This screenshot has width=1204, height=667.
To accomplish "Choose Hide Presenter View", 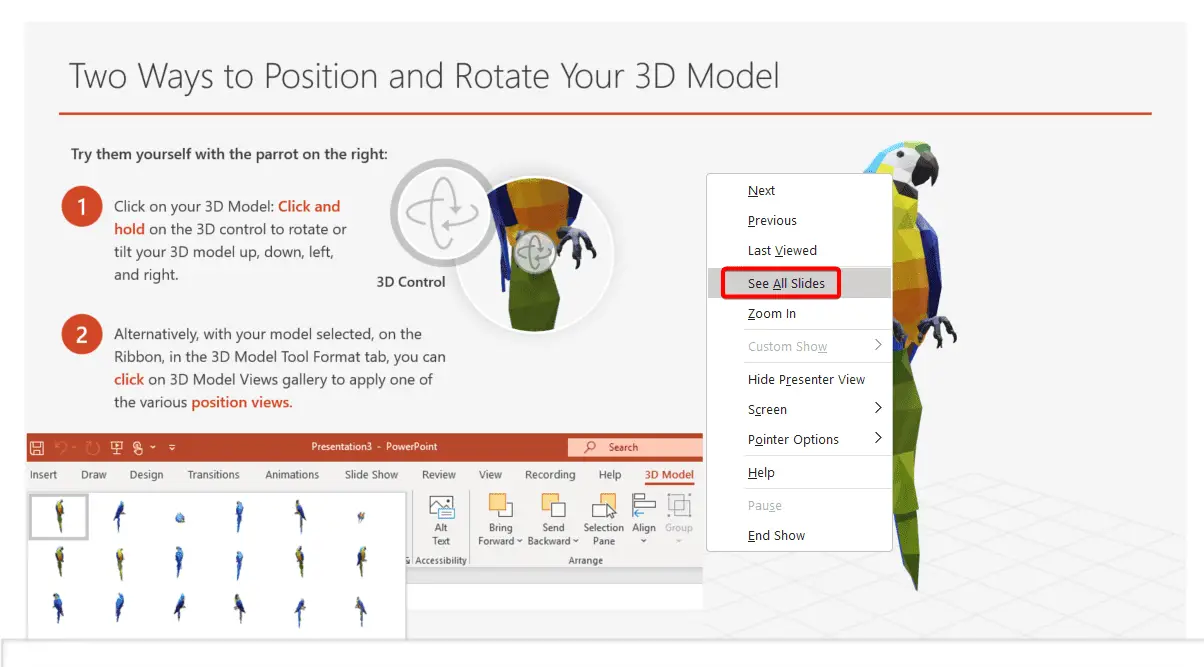I will (798, 379).
